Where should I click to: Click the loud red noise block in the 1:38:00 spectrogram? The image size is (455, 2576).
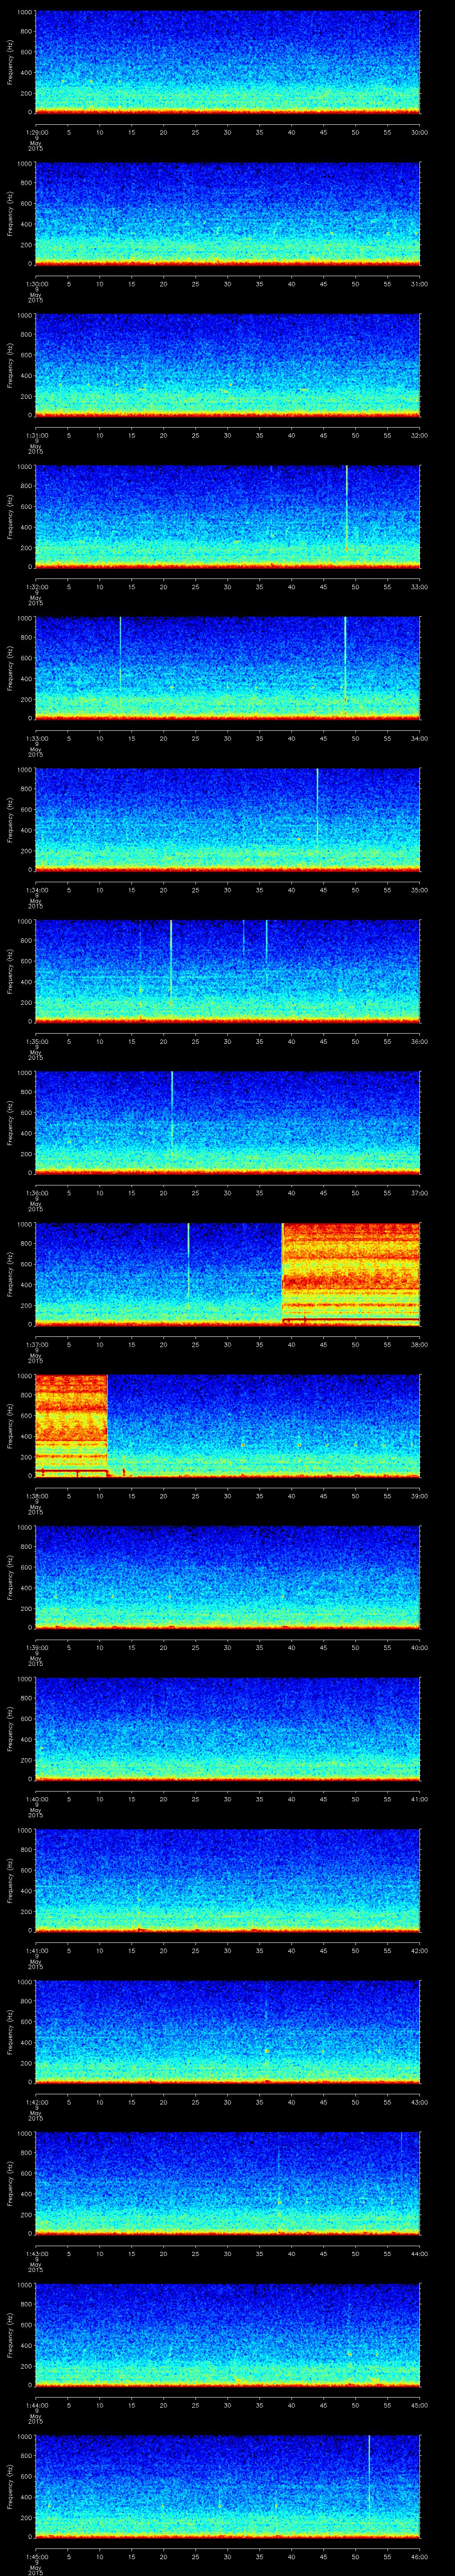click(71, 1425)
